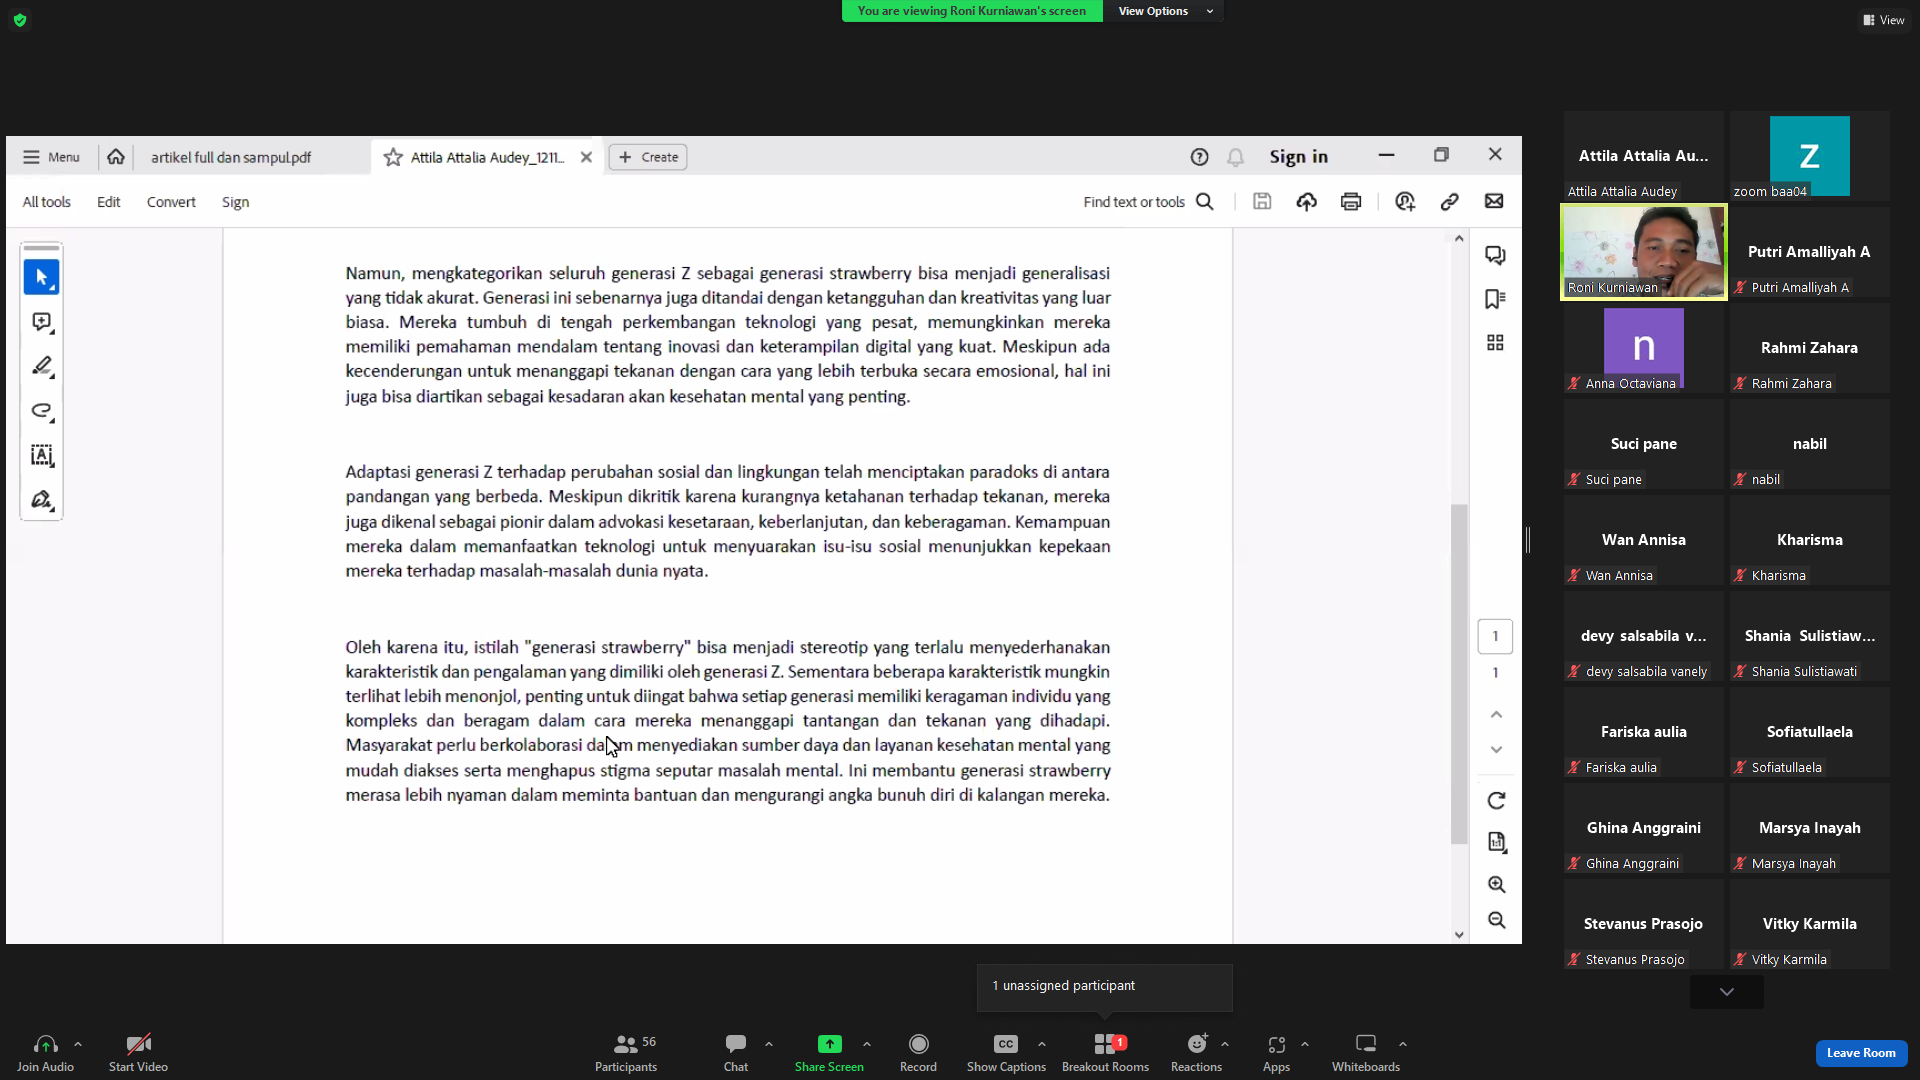Expand apps options caret
This screenshot has width=1920, height=1080.
click(x=1305, y=1044)
